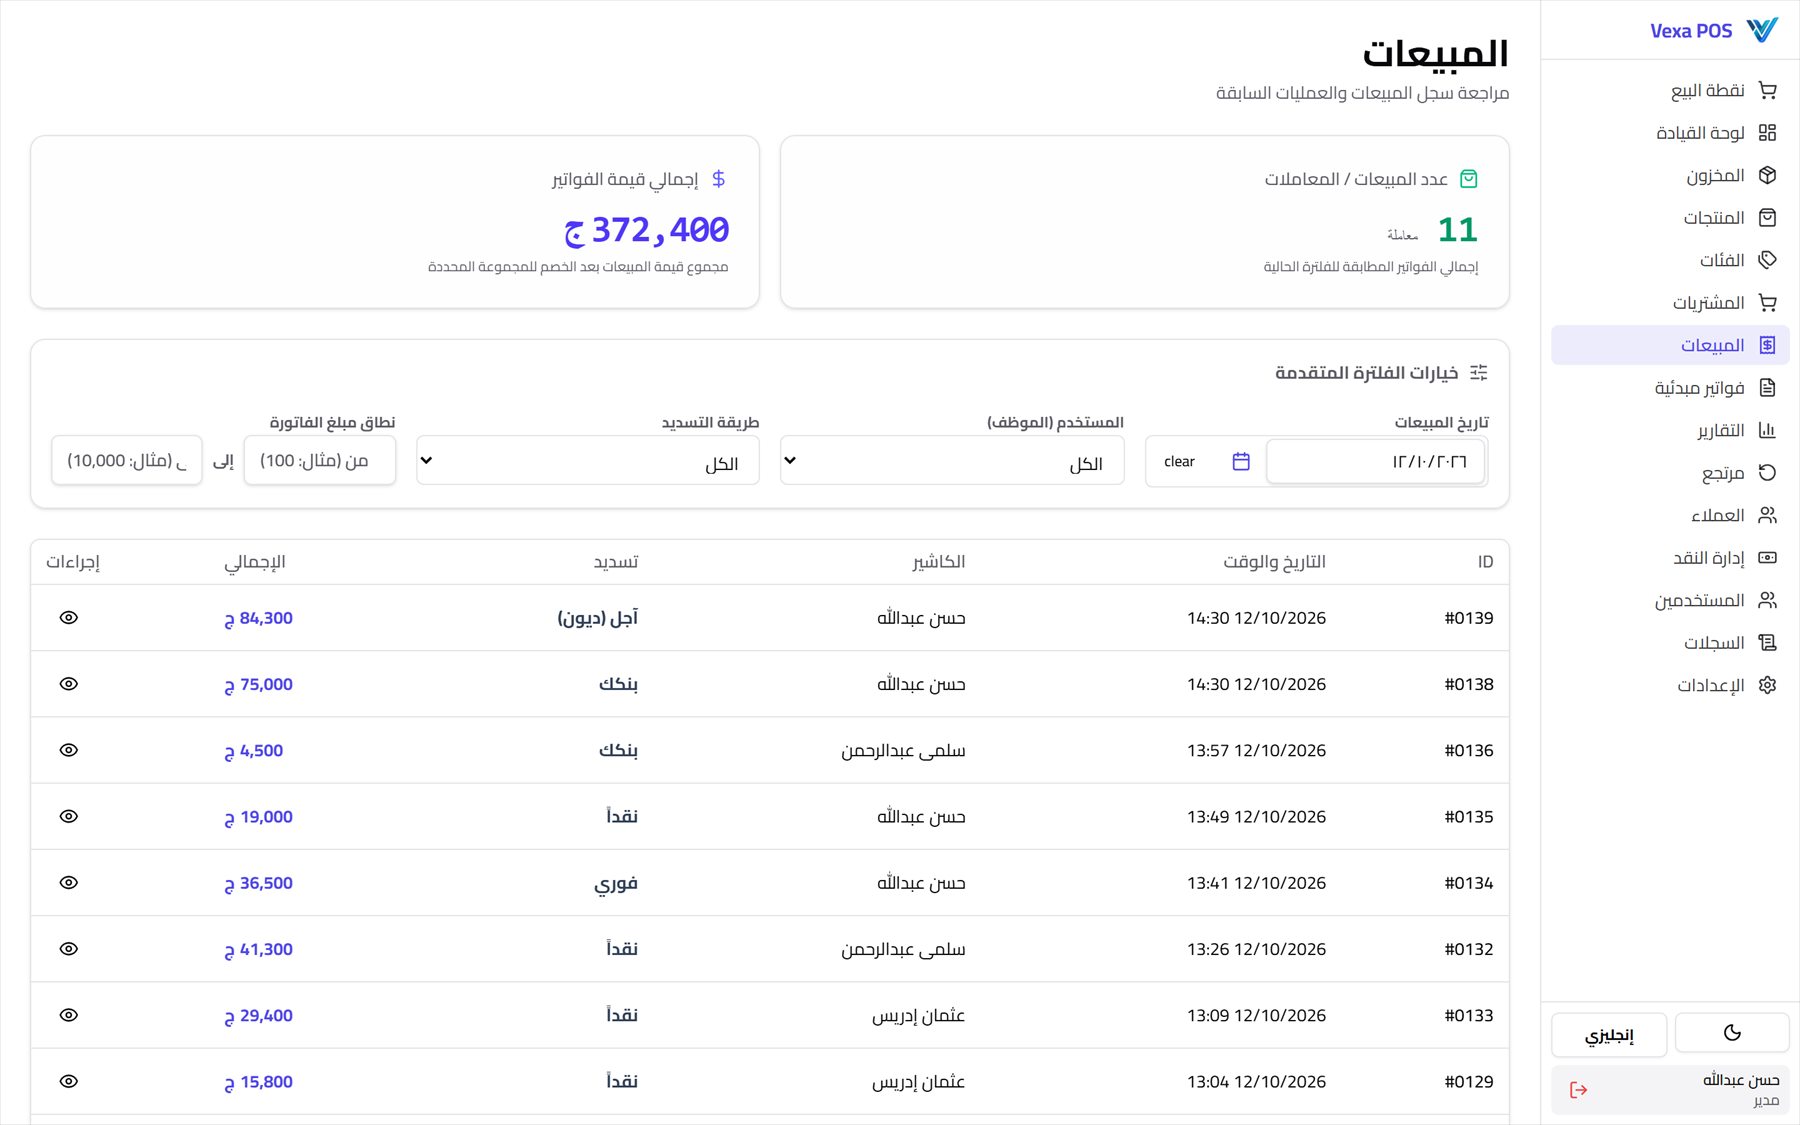Screen dimensions: 1800x1125
Task: Click cashier سلمى عبدالرحمن in row #0136
Action: 903,751
